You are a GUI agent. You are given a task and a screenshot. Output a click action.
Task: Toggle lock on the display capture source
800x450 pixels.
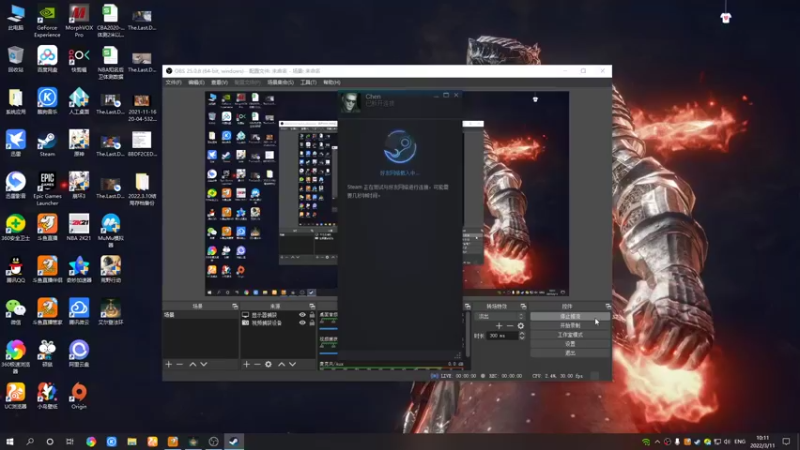tap(312, 315)
